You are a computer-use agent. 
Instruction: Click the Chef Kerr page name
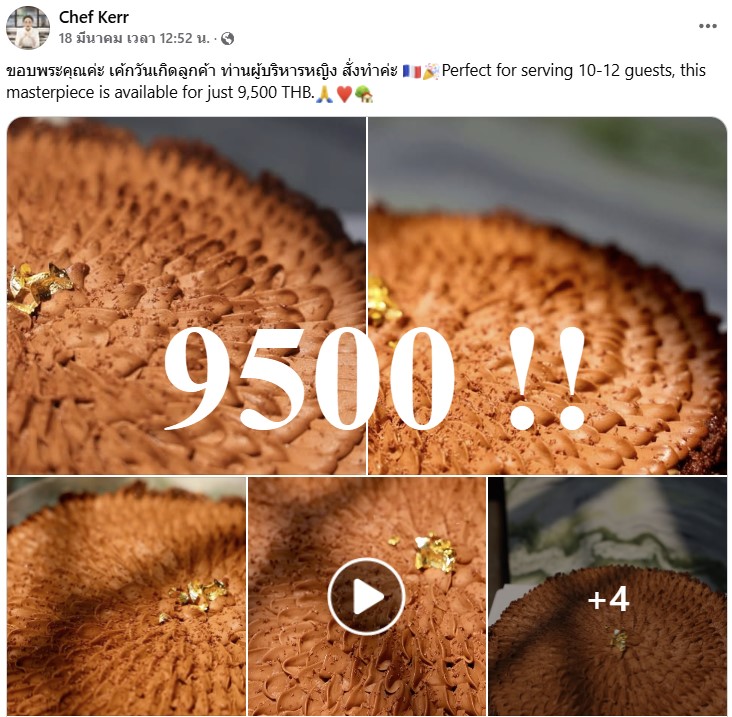click(x=93, y=17)
